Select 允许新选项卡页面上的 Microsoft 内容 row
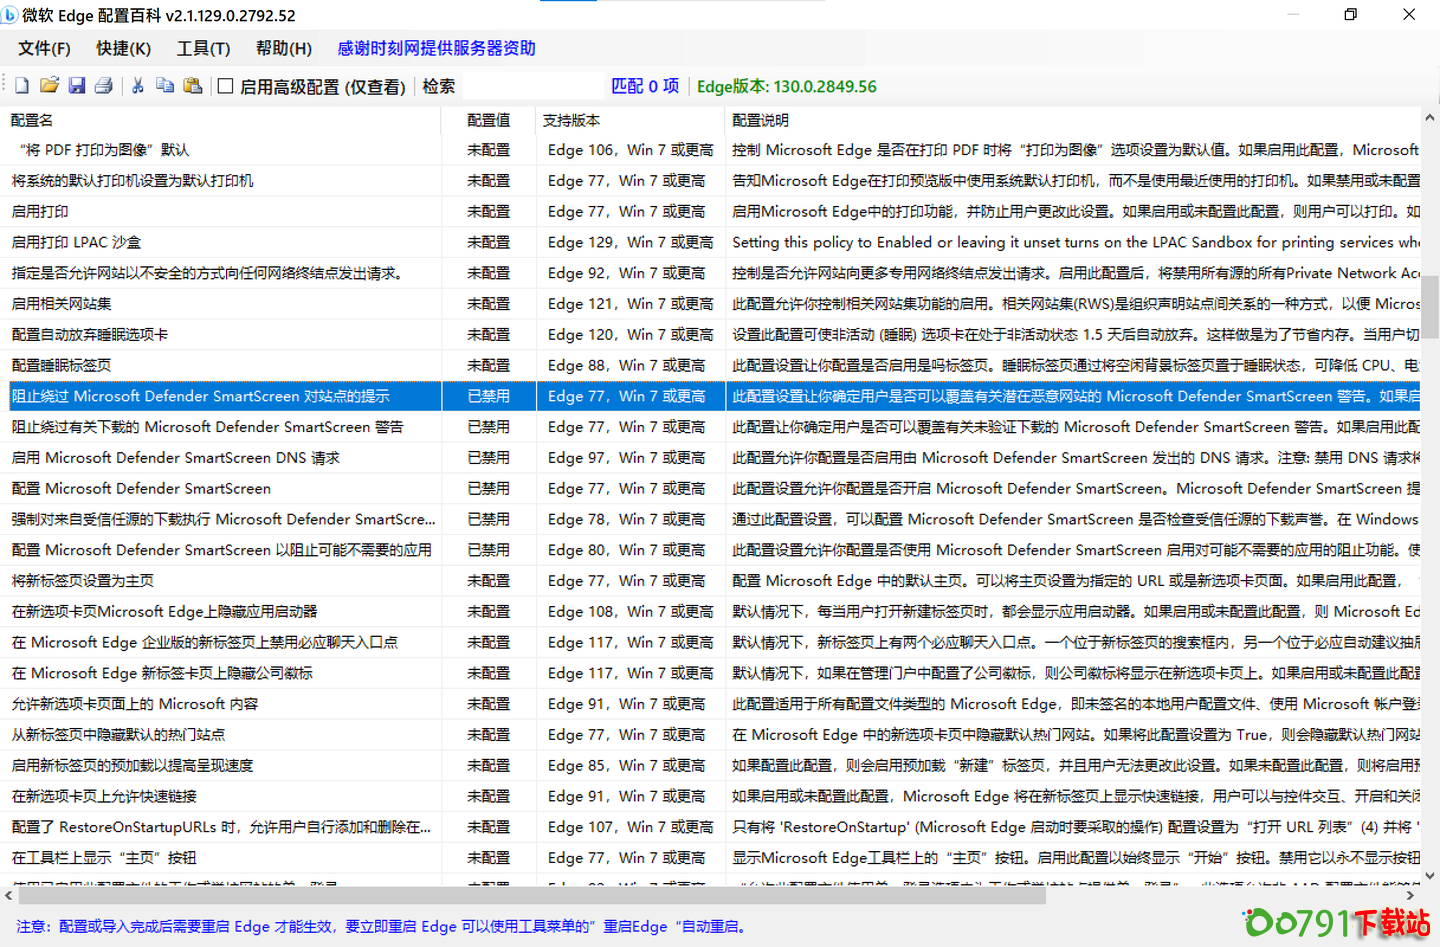The image size is (1440, 947). pyautogui.click(x=710, y=704)
